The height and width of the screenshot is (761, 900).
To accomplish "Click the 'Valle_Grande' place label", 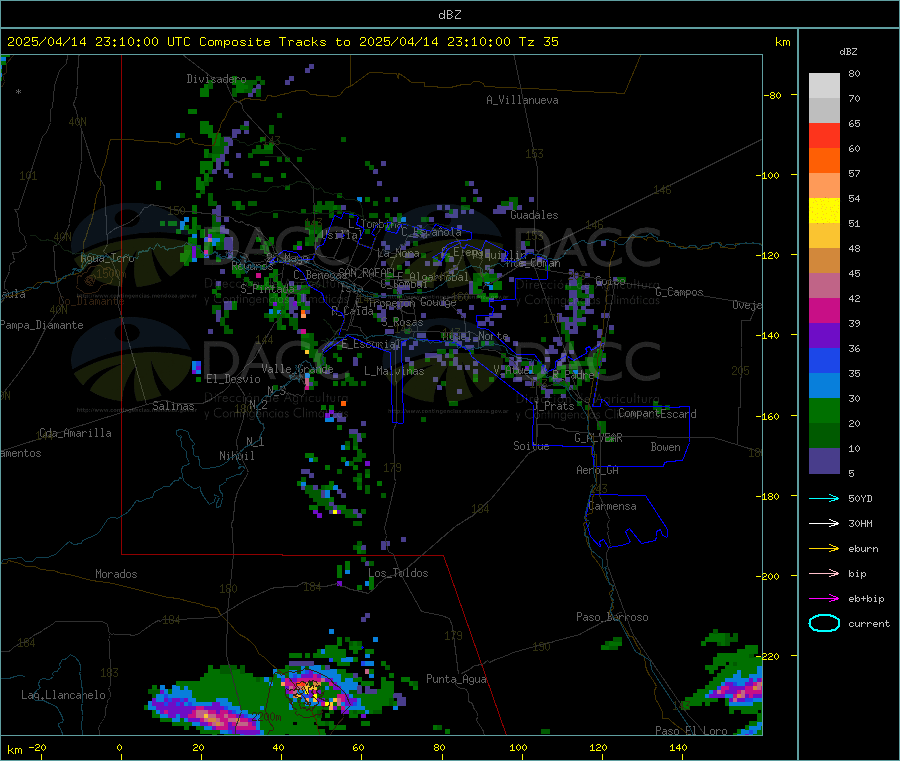I will pos(297,369).
